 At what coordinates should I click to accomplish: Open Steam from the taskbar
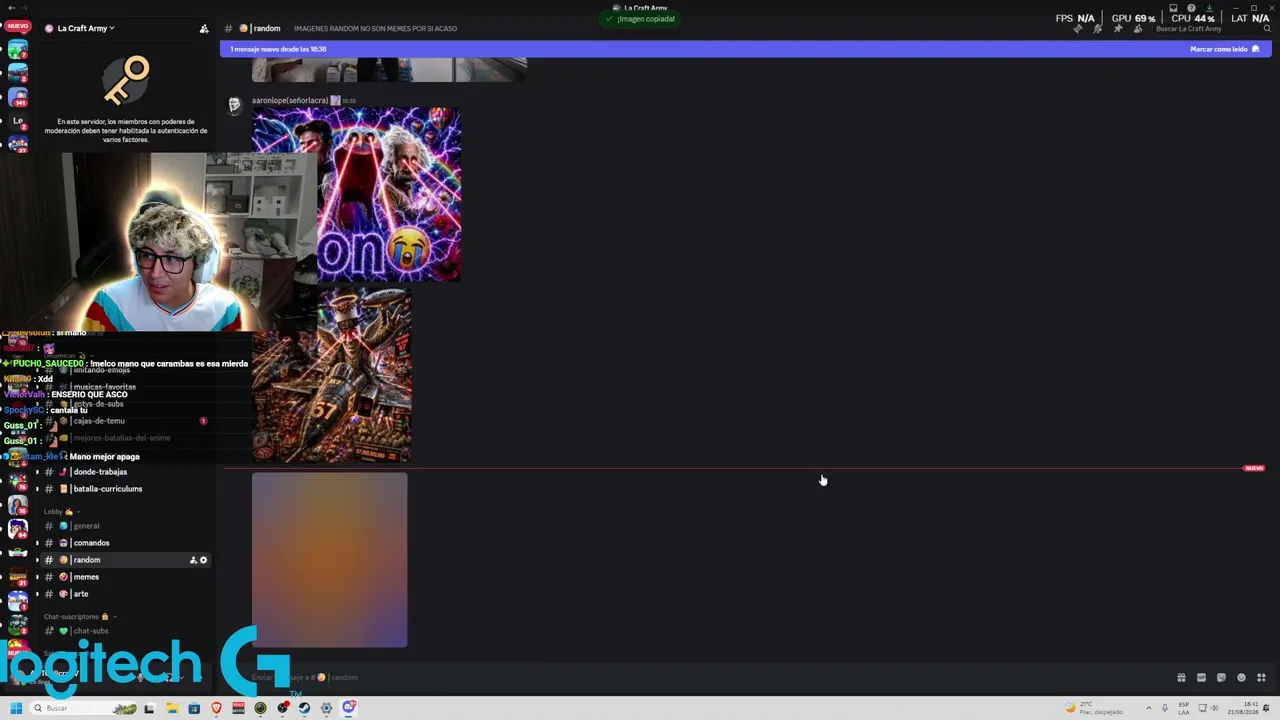[304, 708]
